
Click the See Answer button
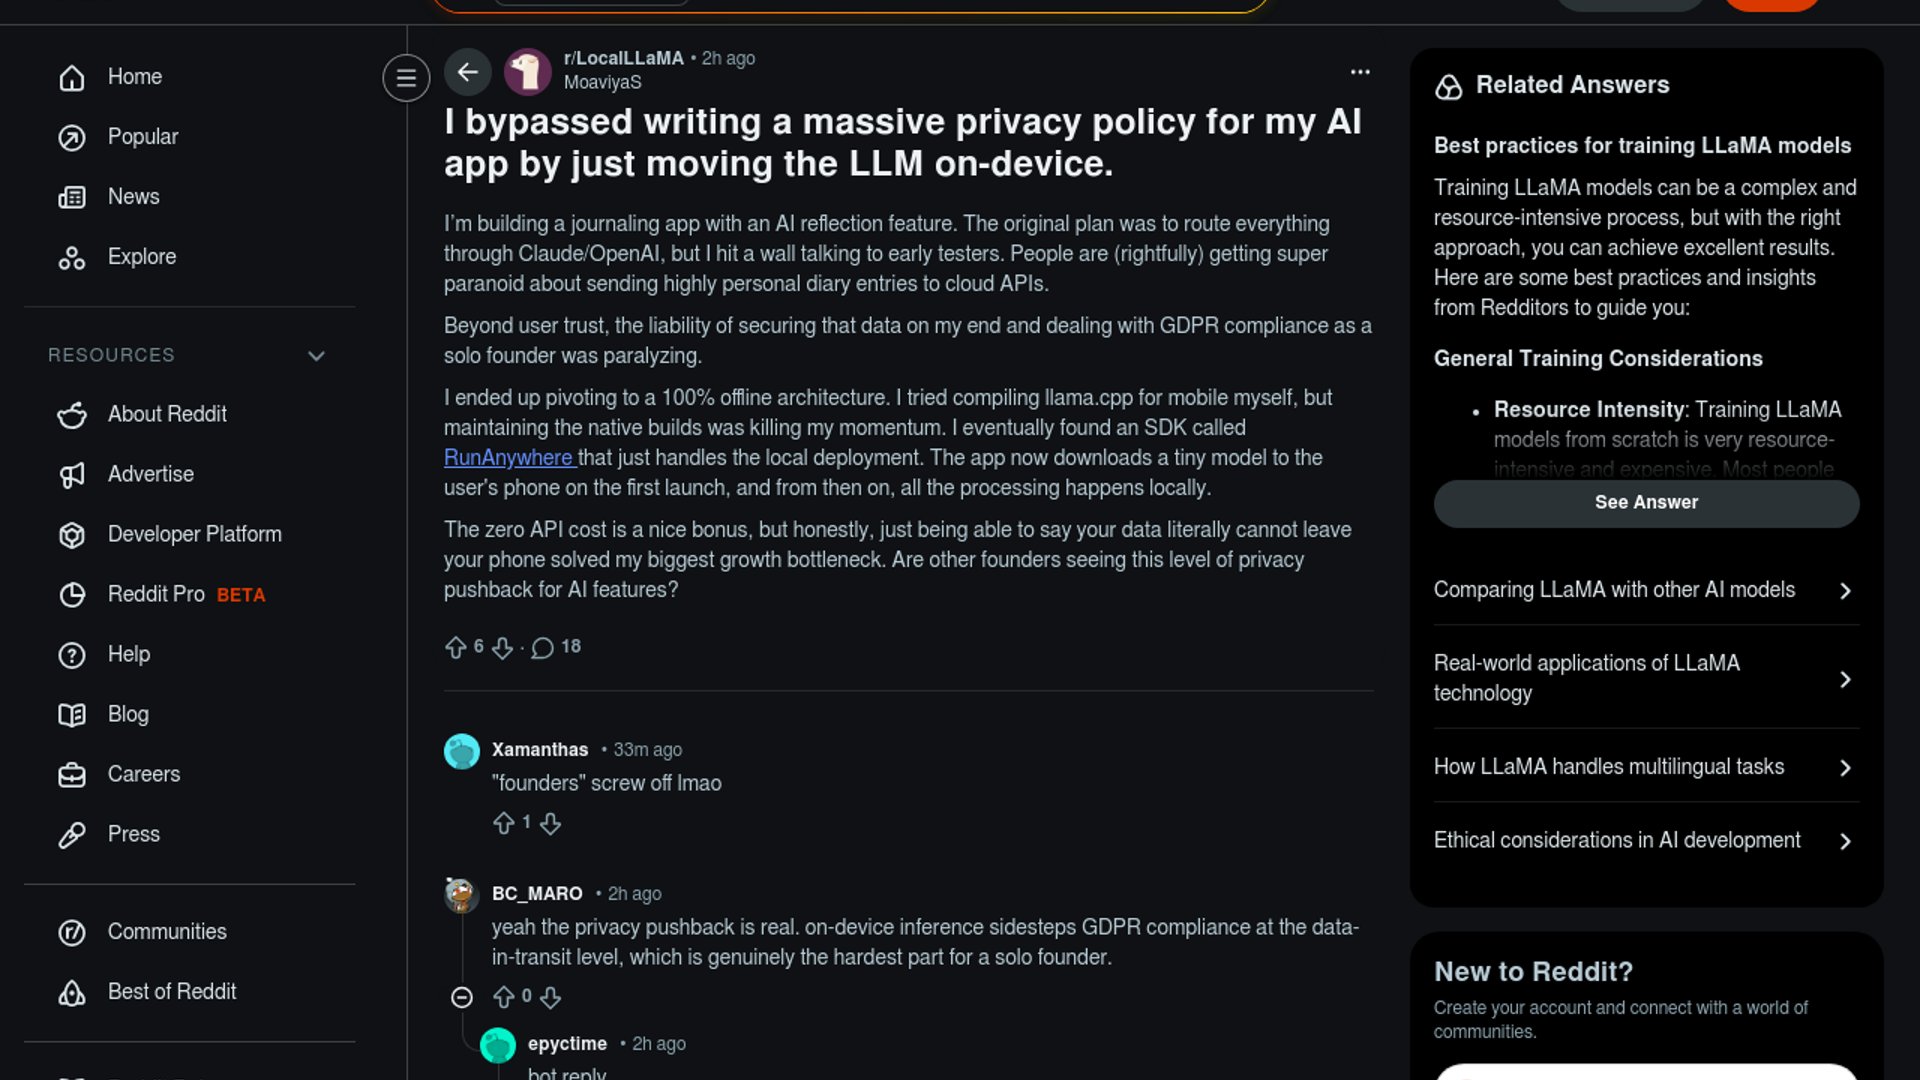point(1646,503)
